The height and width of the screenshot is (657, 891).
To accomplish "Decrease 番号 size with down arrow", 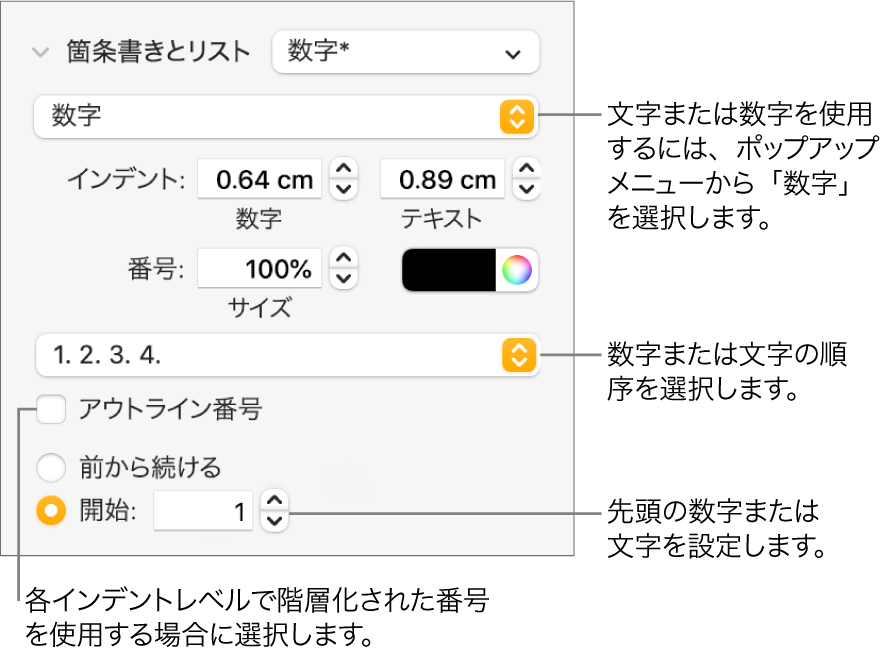I will [x=344, y=280].
